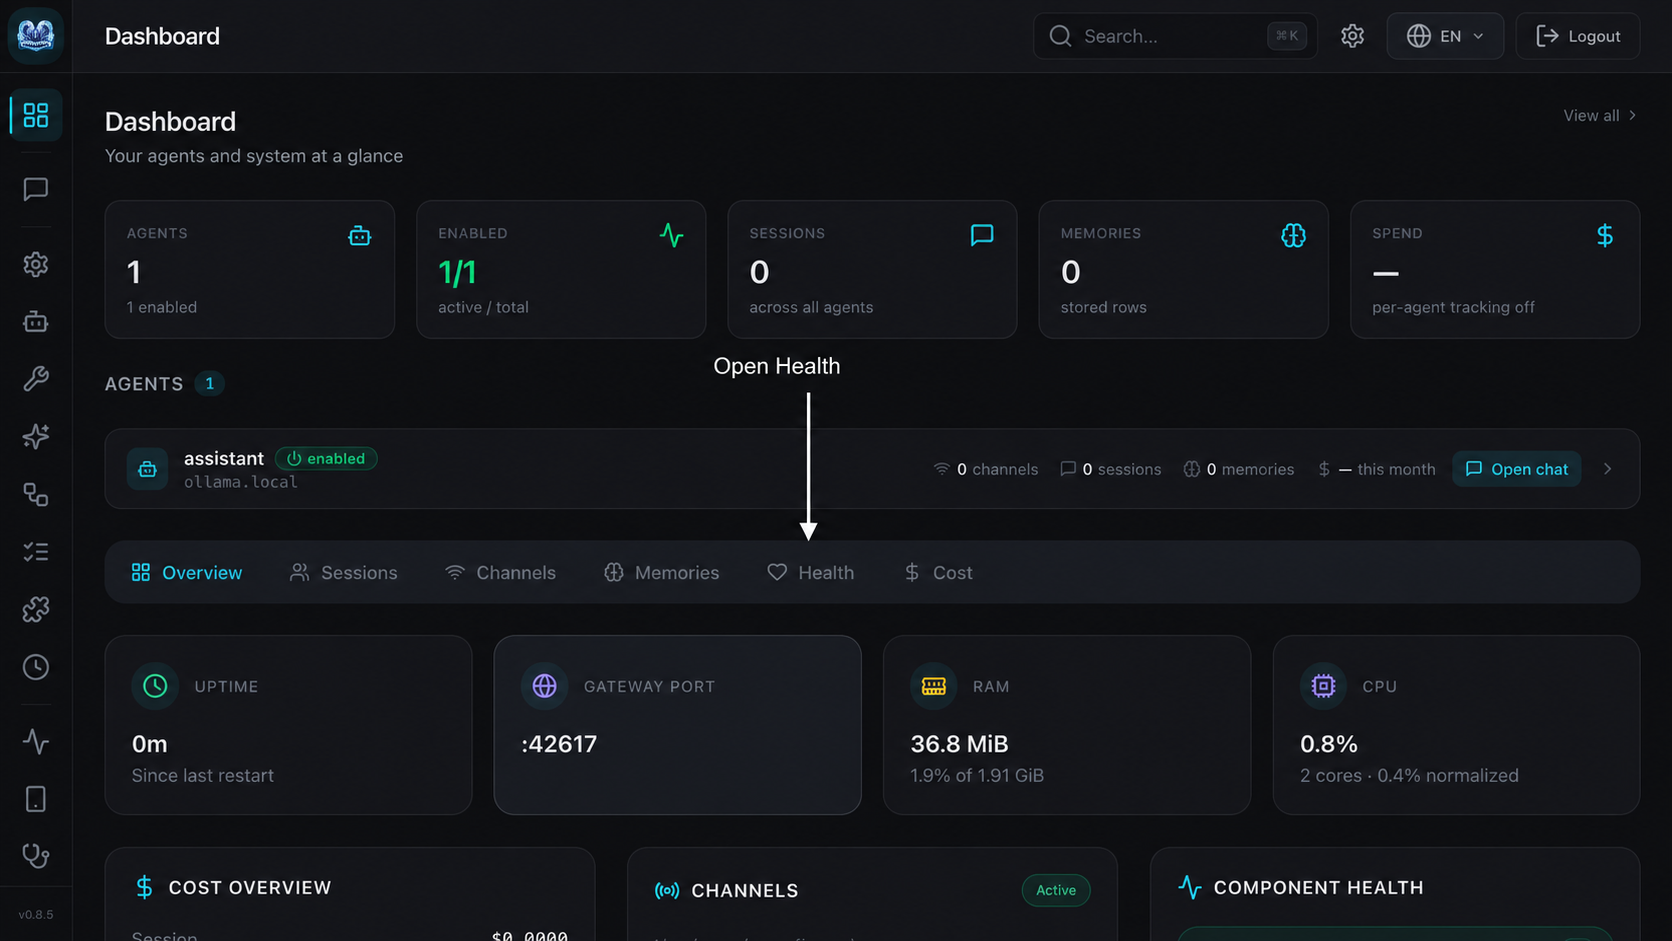The height and width of the screenshot is (941, 1672).
Task: Click the Active badge in Channels panel
Action: pos(1056,890)
